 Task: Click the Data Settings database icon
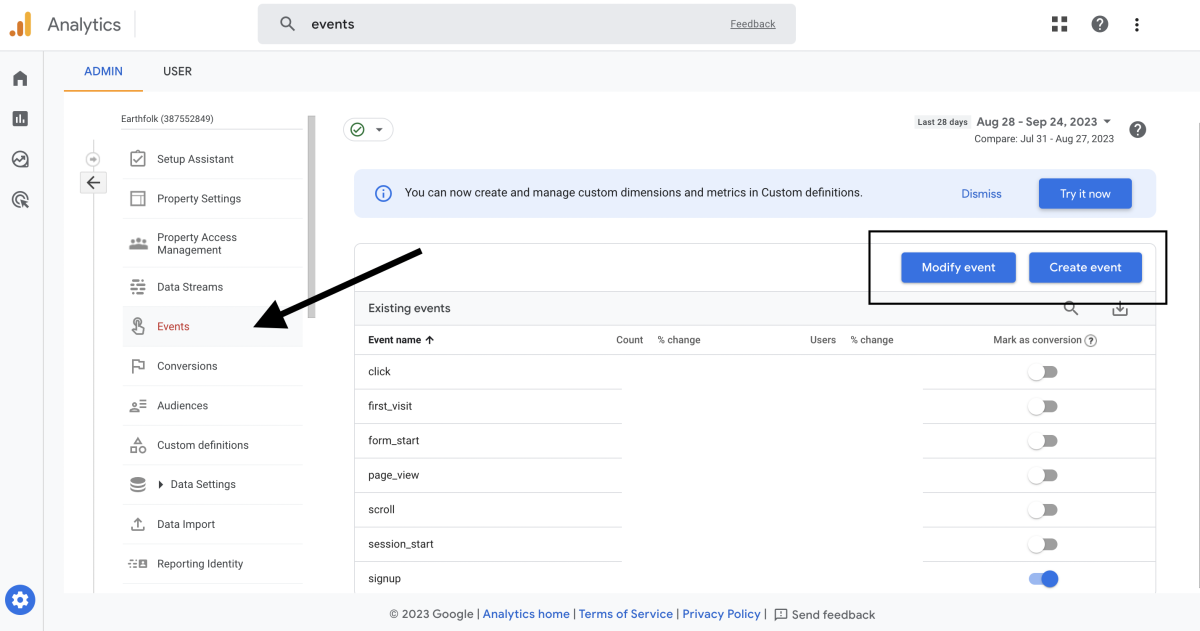(138, 484)
